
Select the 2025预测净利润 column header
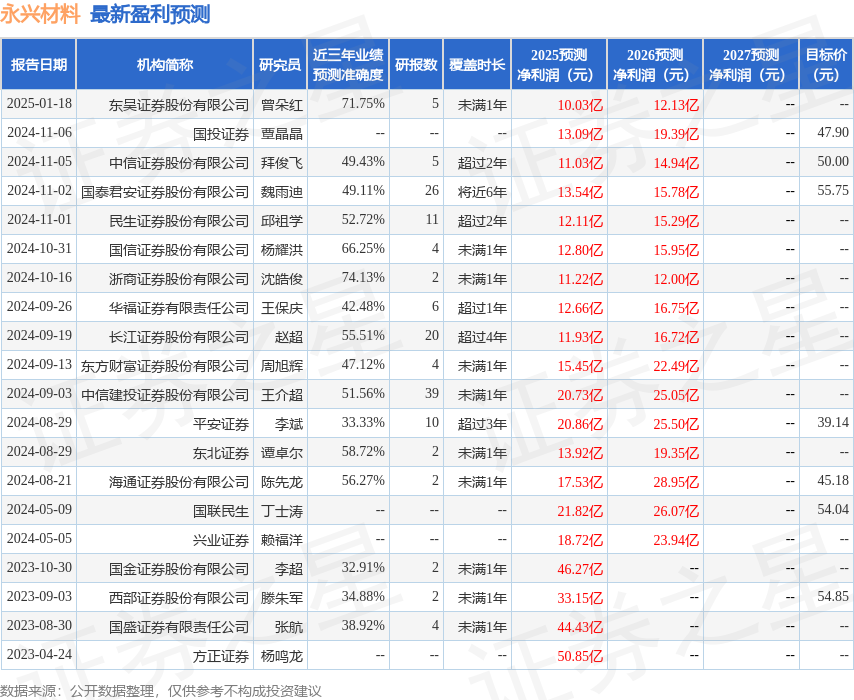559,64
